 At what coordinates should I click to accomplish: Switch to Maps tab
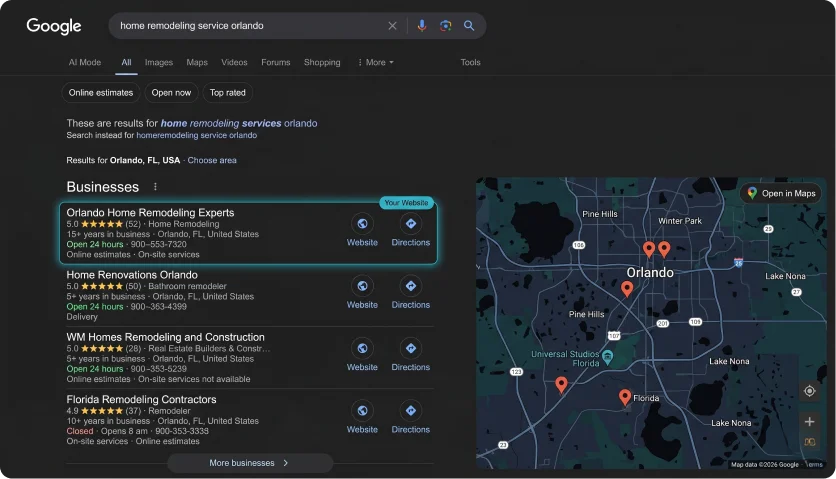(197, 62)
